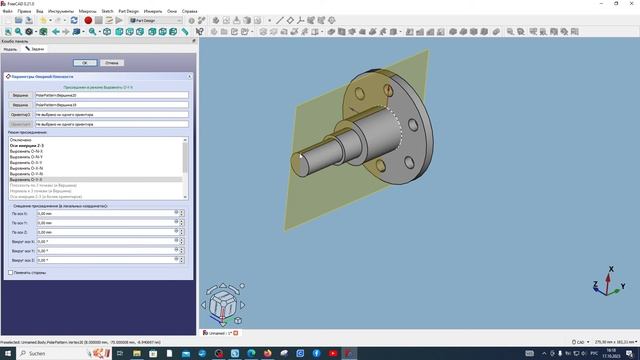Click the Isometric view icon

point(107,31)
